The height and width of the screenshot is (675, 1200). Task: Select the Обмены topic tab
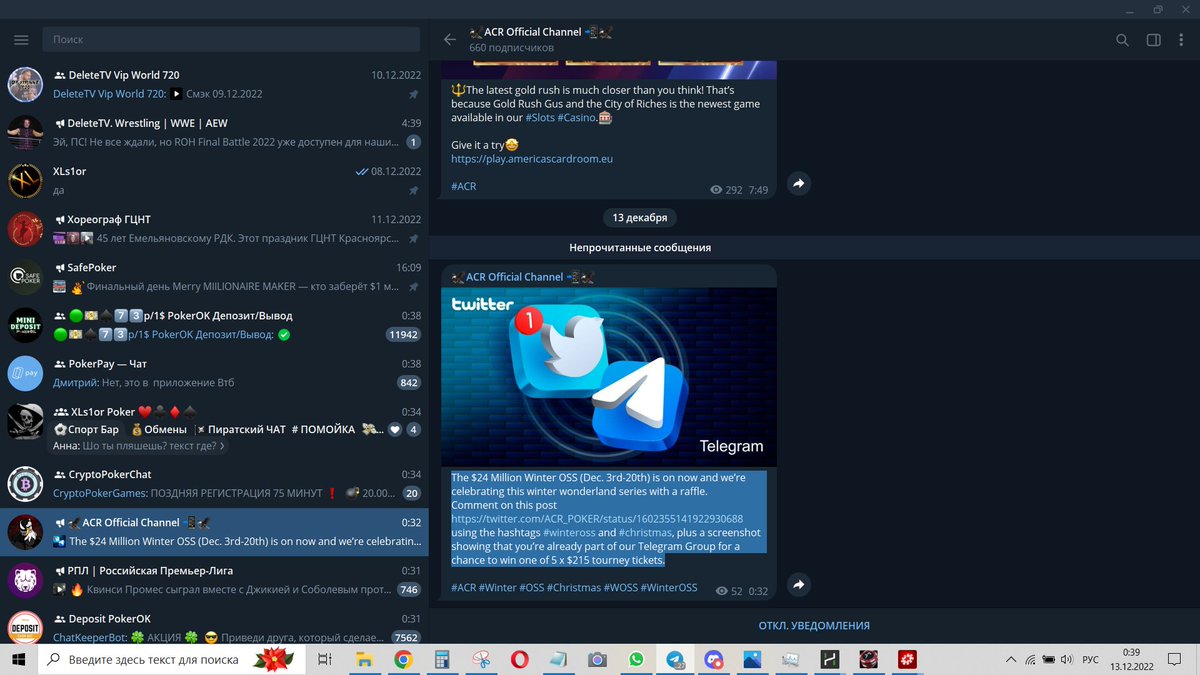[158, 429]
